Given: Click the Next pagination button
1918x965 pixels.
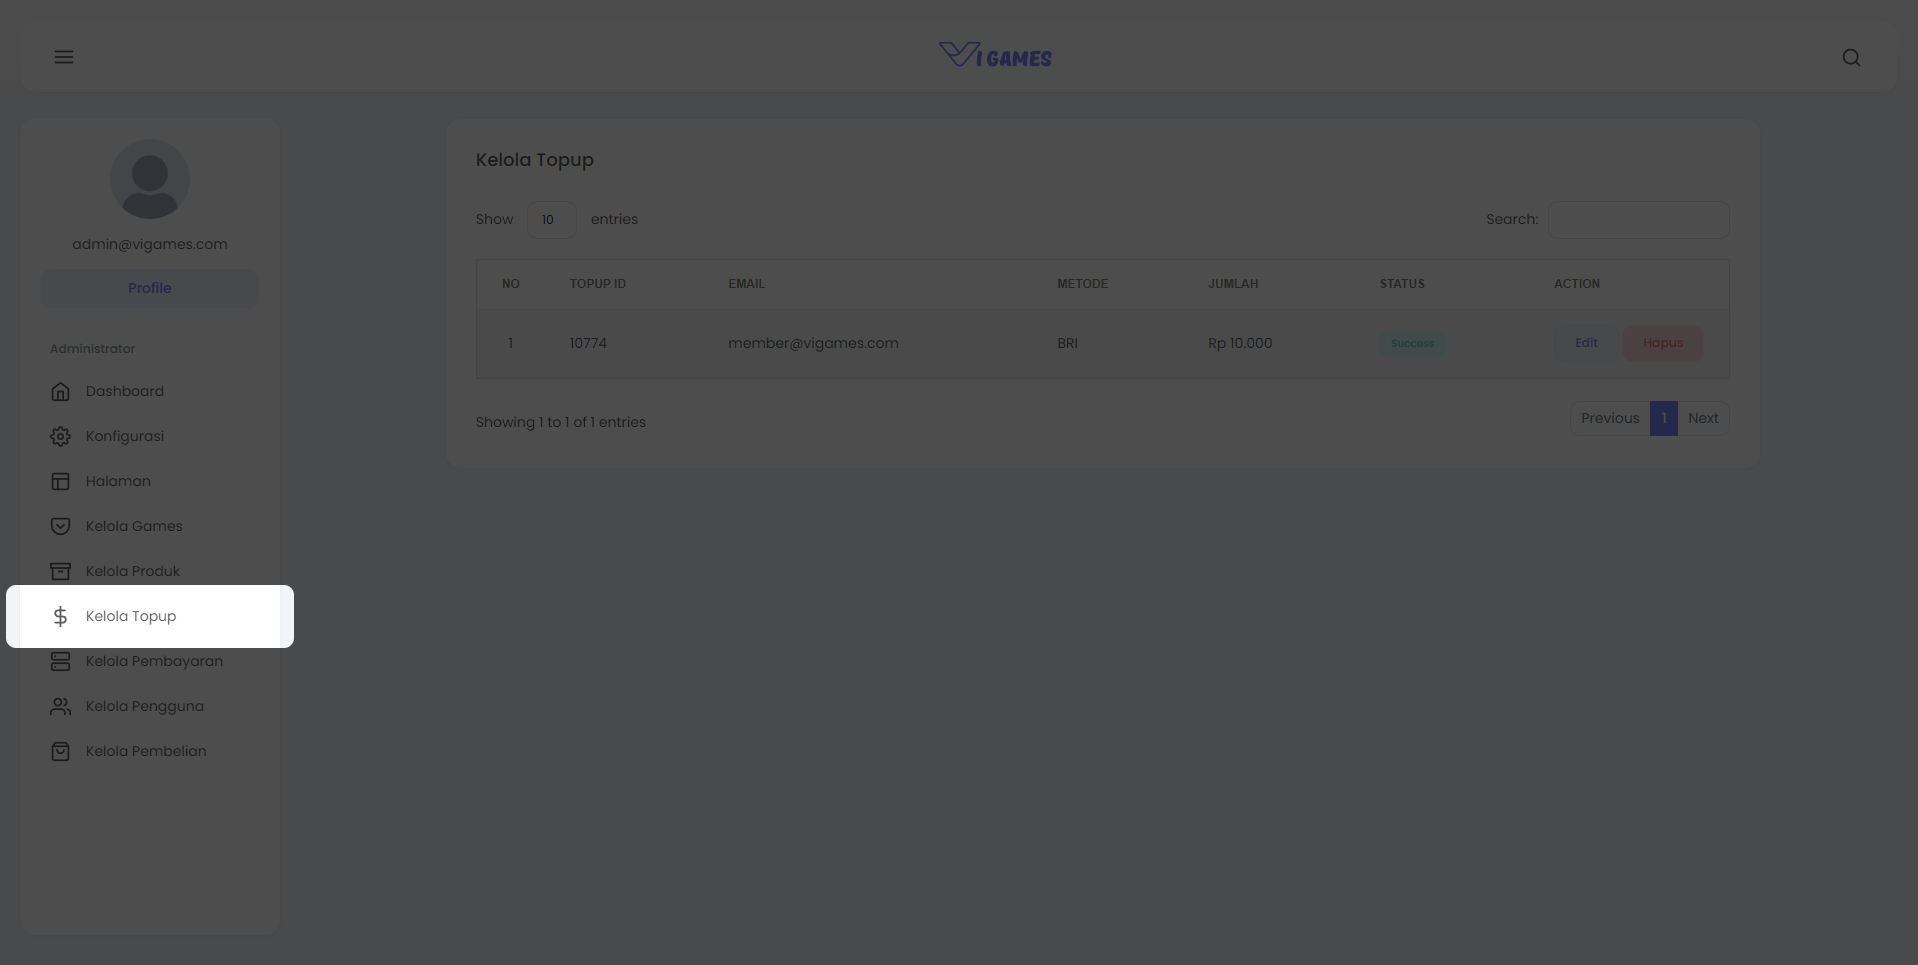Looking at the screenshot, I should [1703, 418].
